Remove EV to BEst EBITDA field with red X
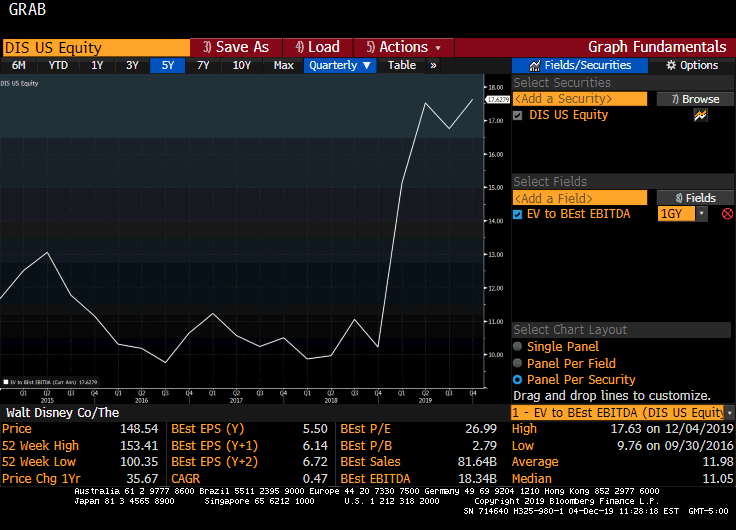 point(727,214)
